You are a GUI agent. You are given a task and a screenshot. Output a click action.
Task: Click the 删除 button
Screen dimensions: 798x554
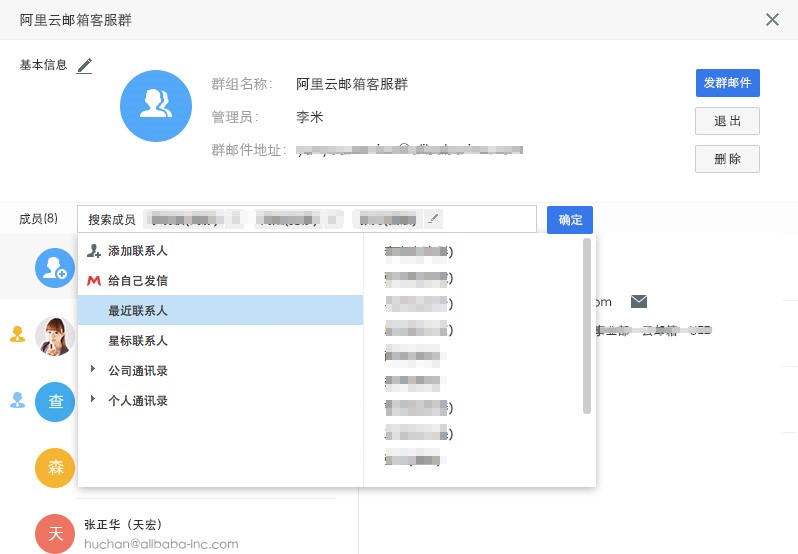pos(727,159)
